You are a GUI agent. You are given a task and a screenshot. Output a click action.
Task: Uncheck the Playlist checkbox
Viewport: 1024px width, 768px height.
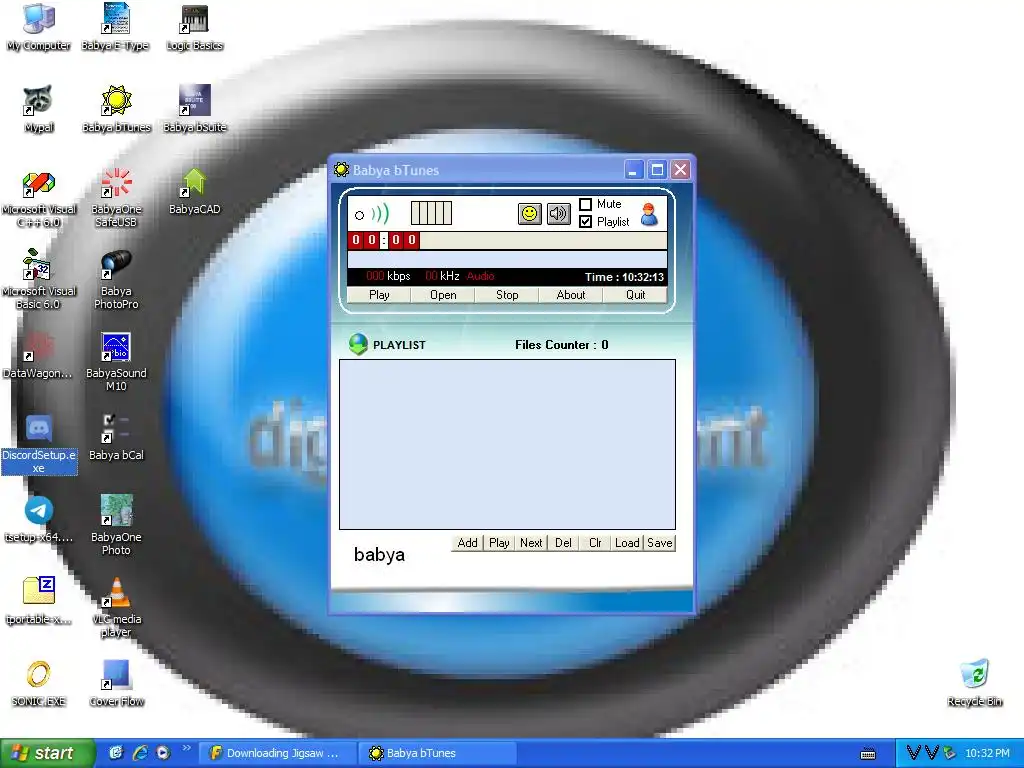(585, 222)
